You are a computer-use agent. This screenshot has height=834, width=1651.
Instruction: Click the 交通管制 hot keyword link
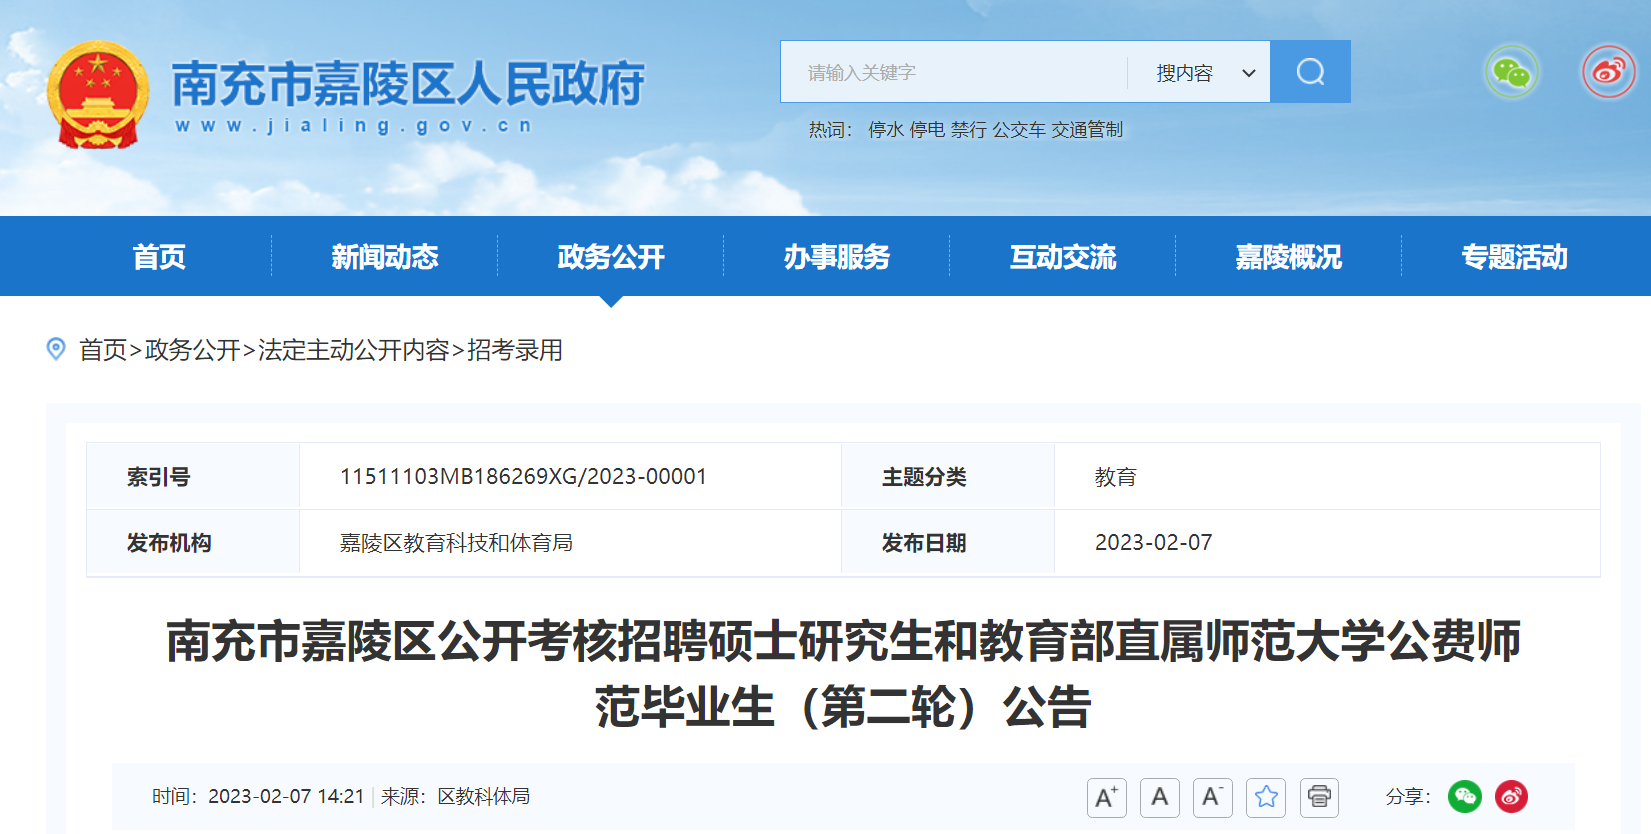1086,130
